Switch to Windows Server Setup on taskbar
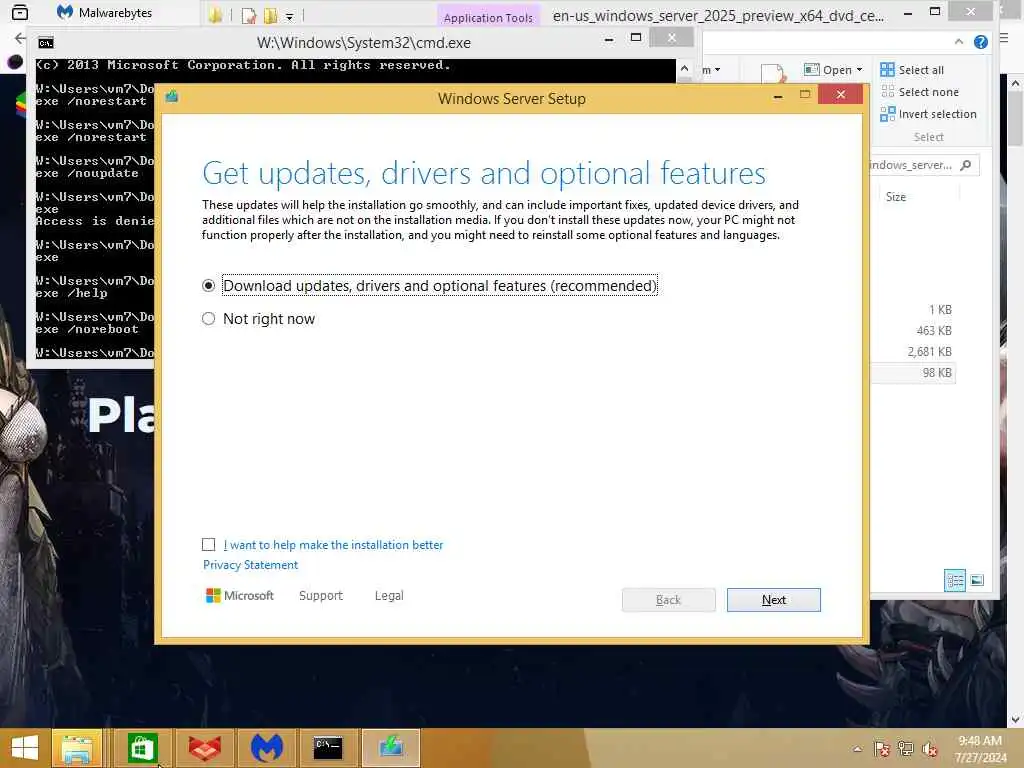 [x=391, y=748]
